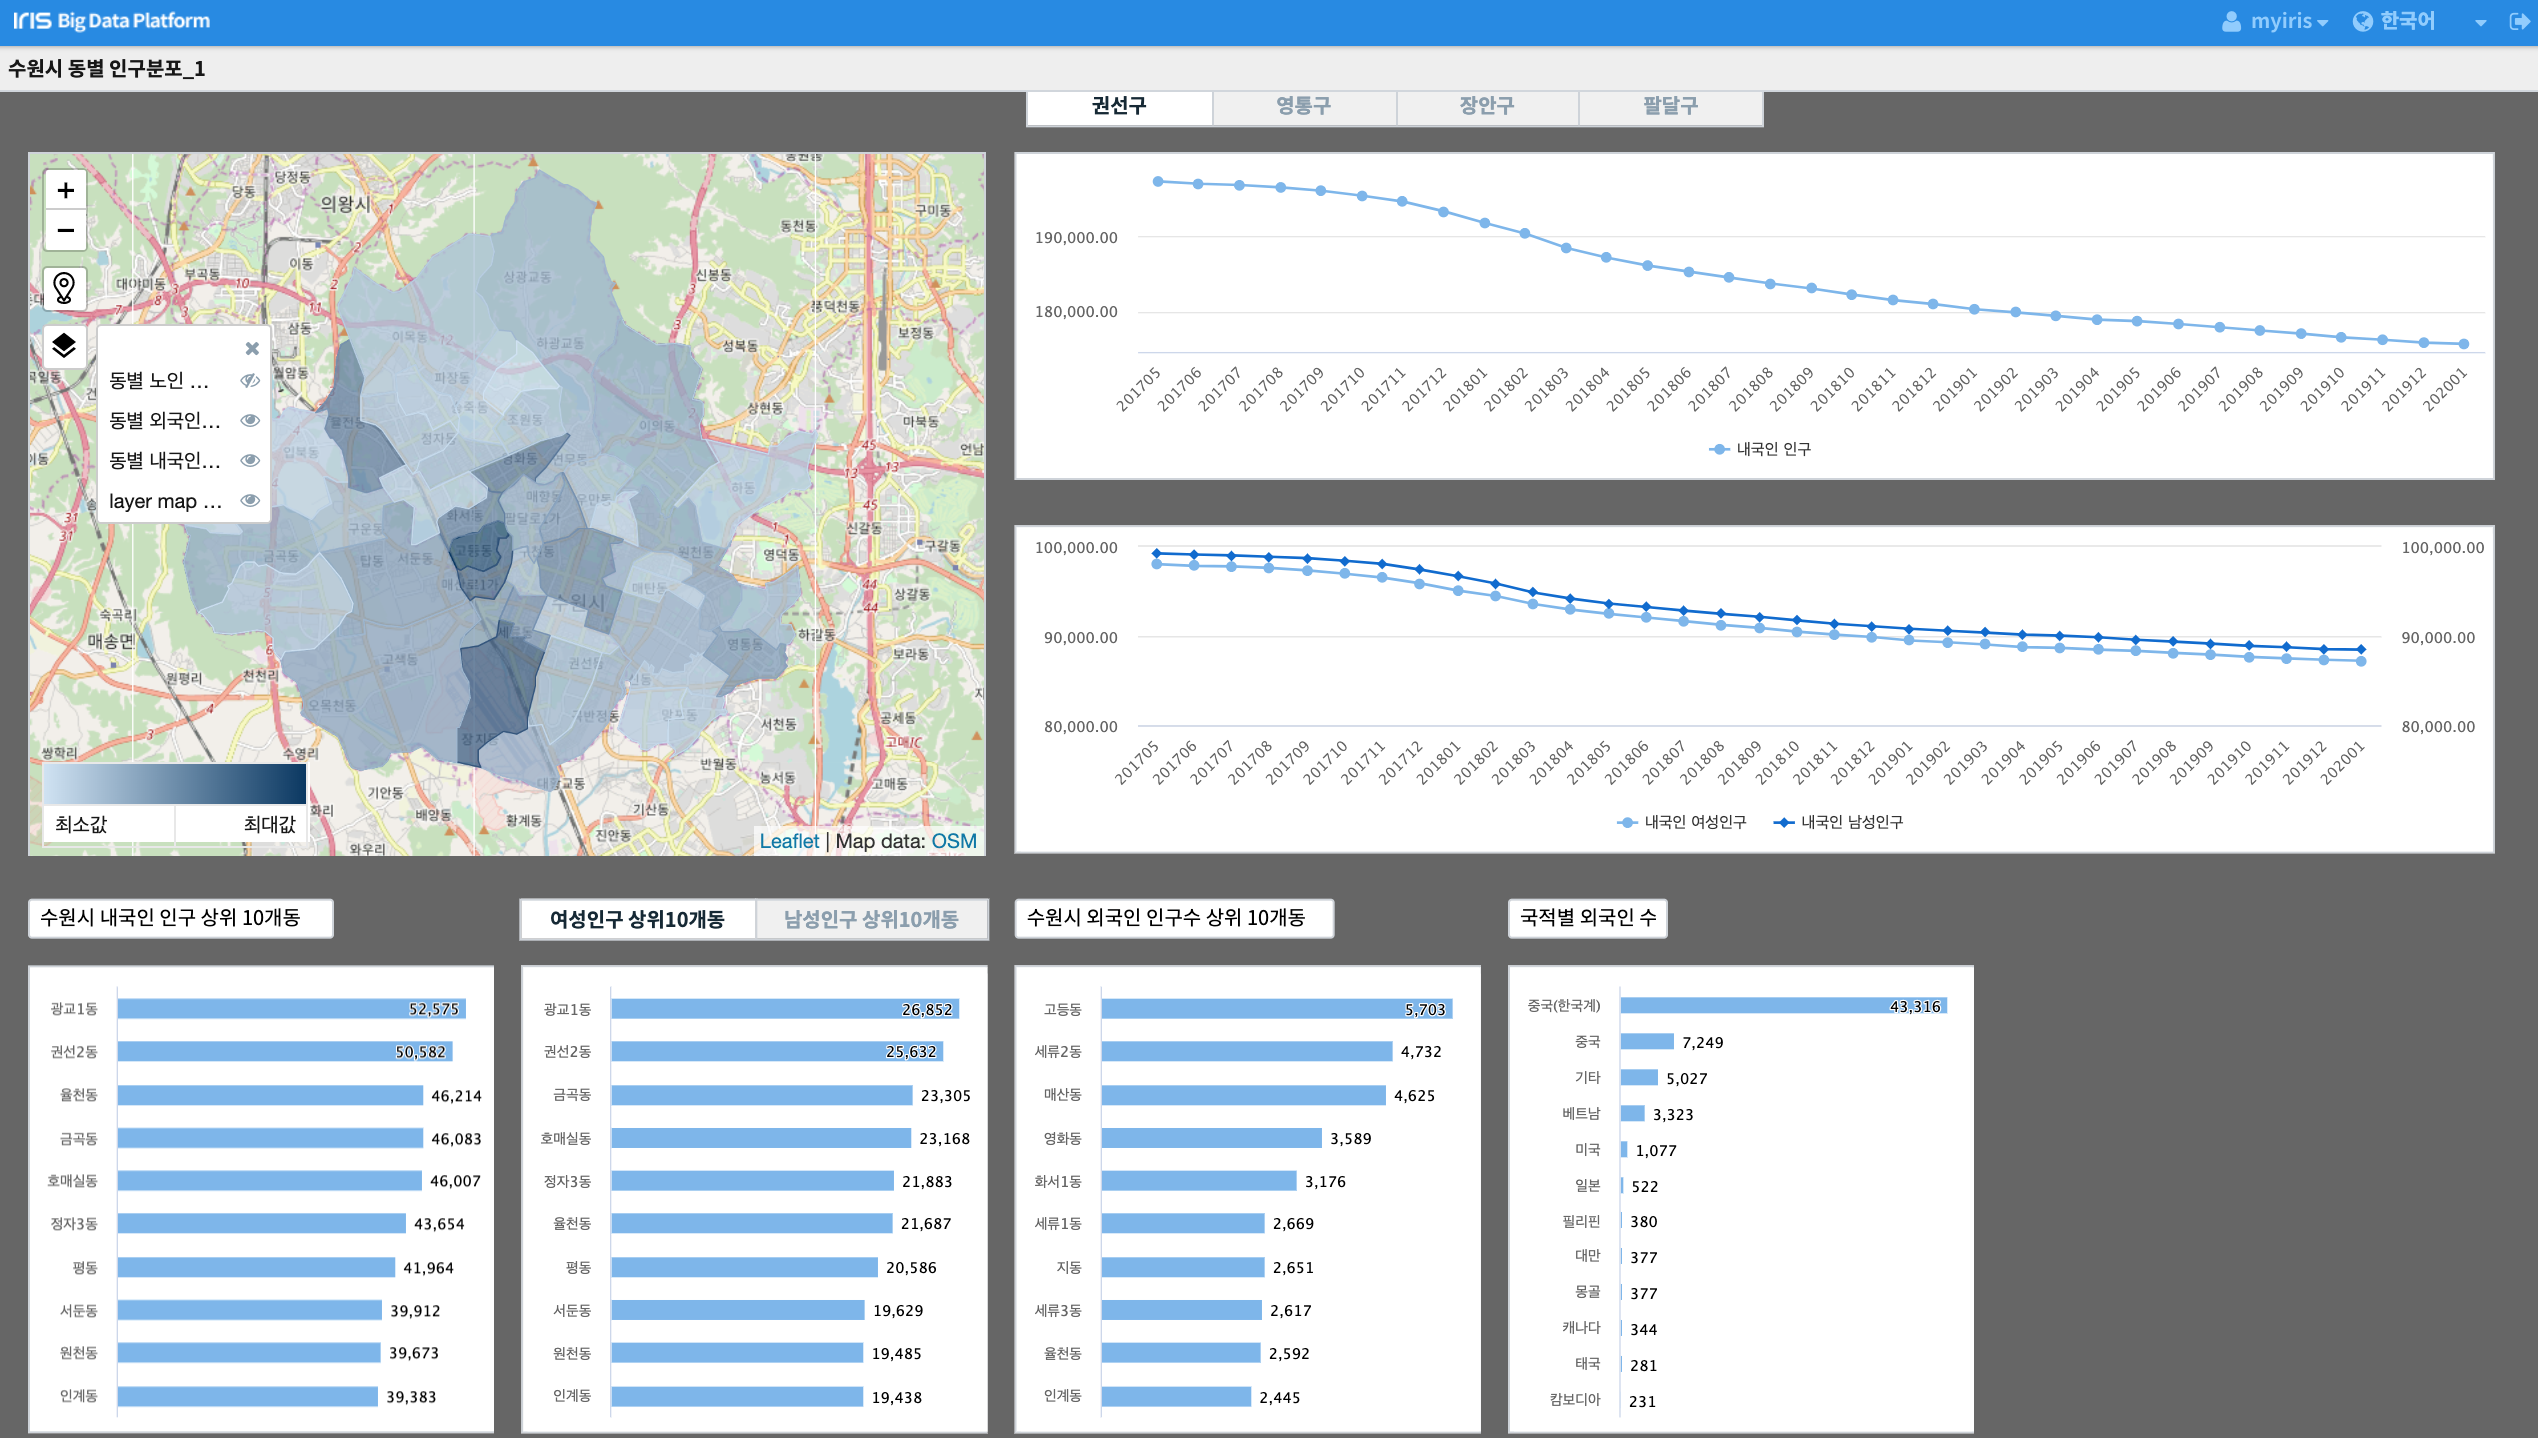Click 국적별 외국인 수 heading
This screenshot has width=2538, height=1438.
coord(1588,917)
